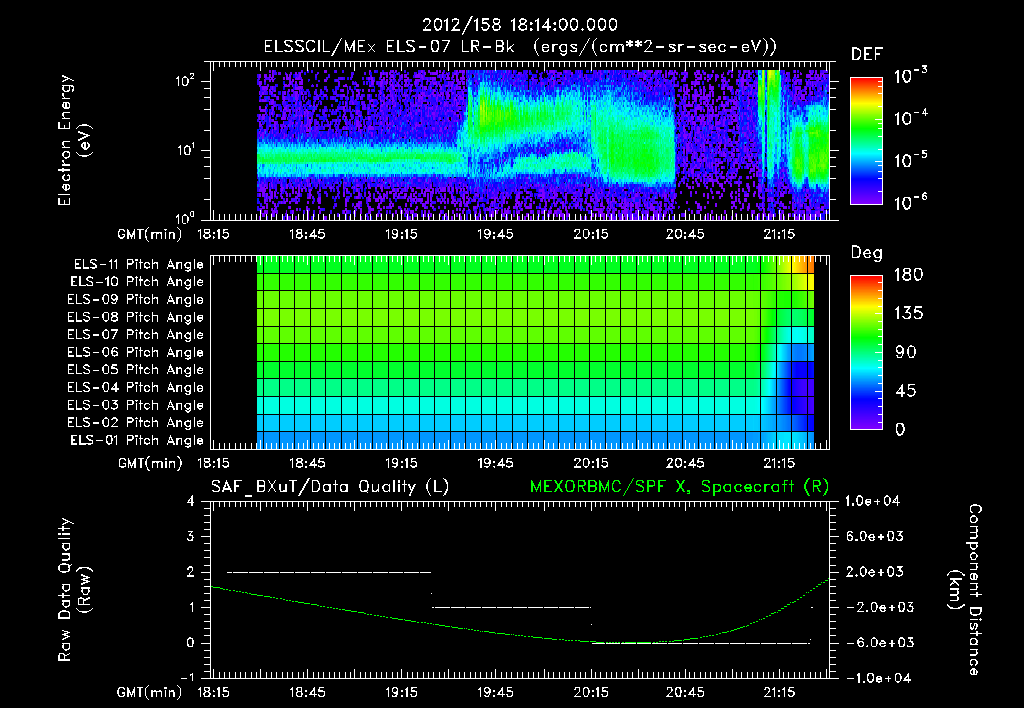Image resolution: width=1024 pixels, height=708 pixels.
Task: Select the ELS-02 Pitch Angle row label
Action: click(135, 423)
